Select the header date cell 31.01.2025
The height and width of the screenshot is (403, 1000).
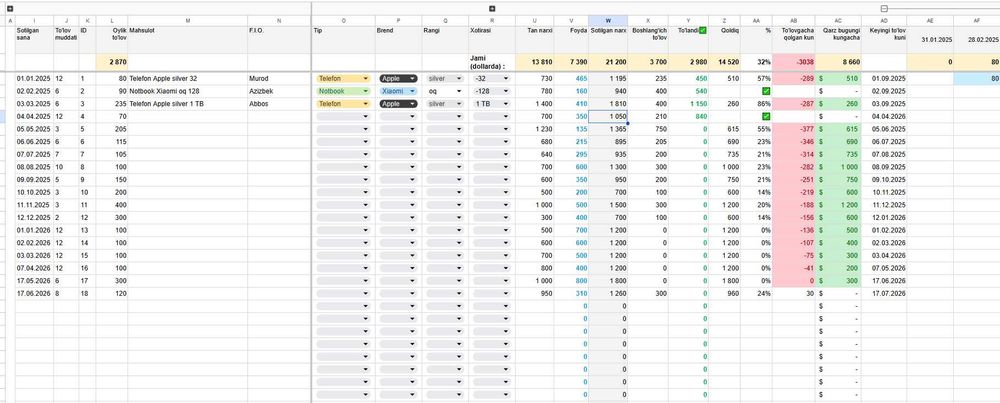[x=930, y=40]
